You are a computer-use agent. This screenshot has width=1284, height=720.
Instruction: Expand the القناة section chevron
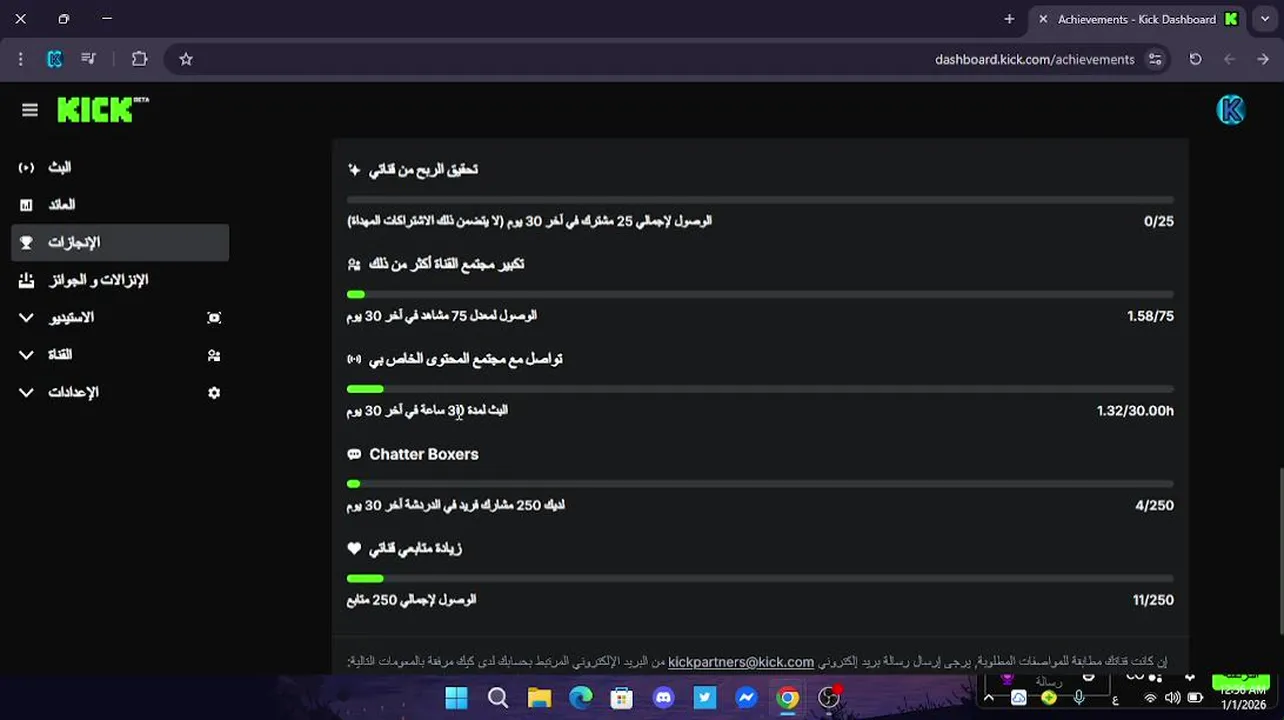tap(27, 355)
